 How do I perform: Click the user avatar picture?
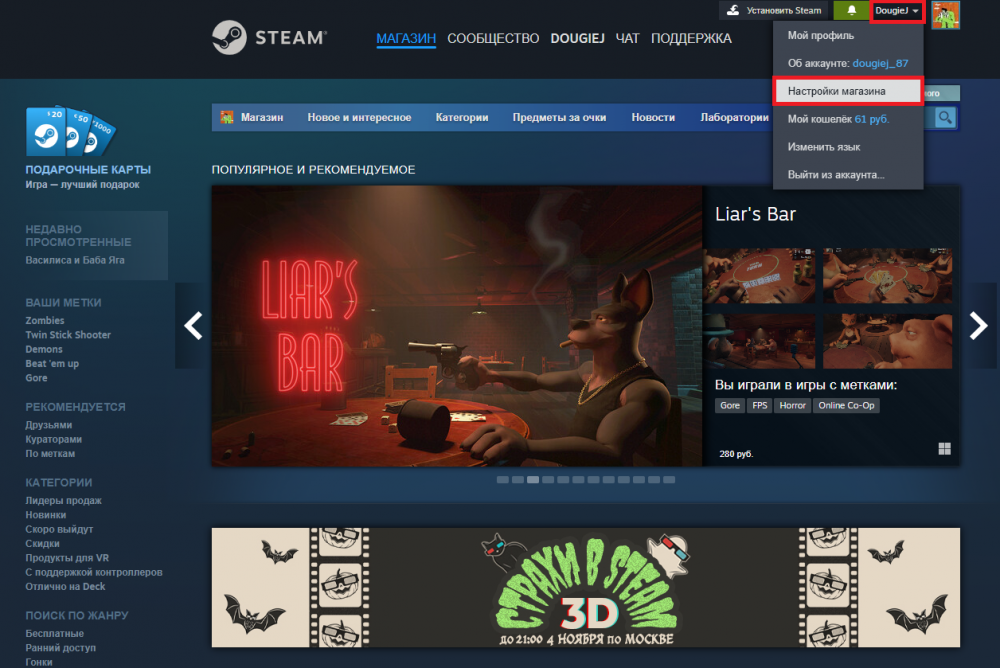(x=946, y=15)
